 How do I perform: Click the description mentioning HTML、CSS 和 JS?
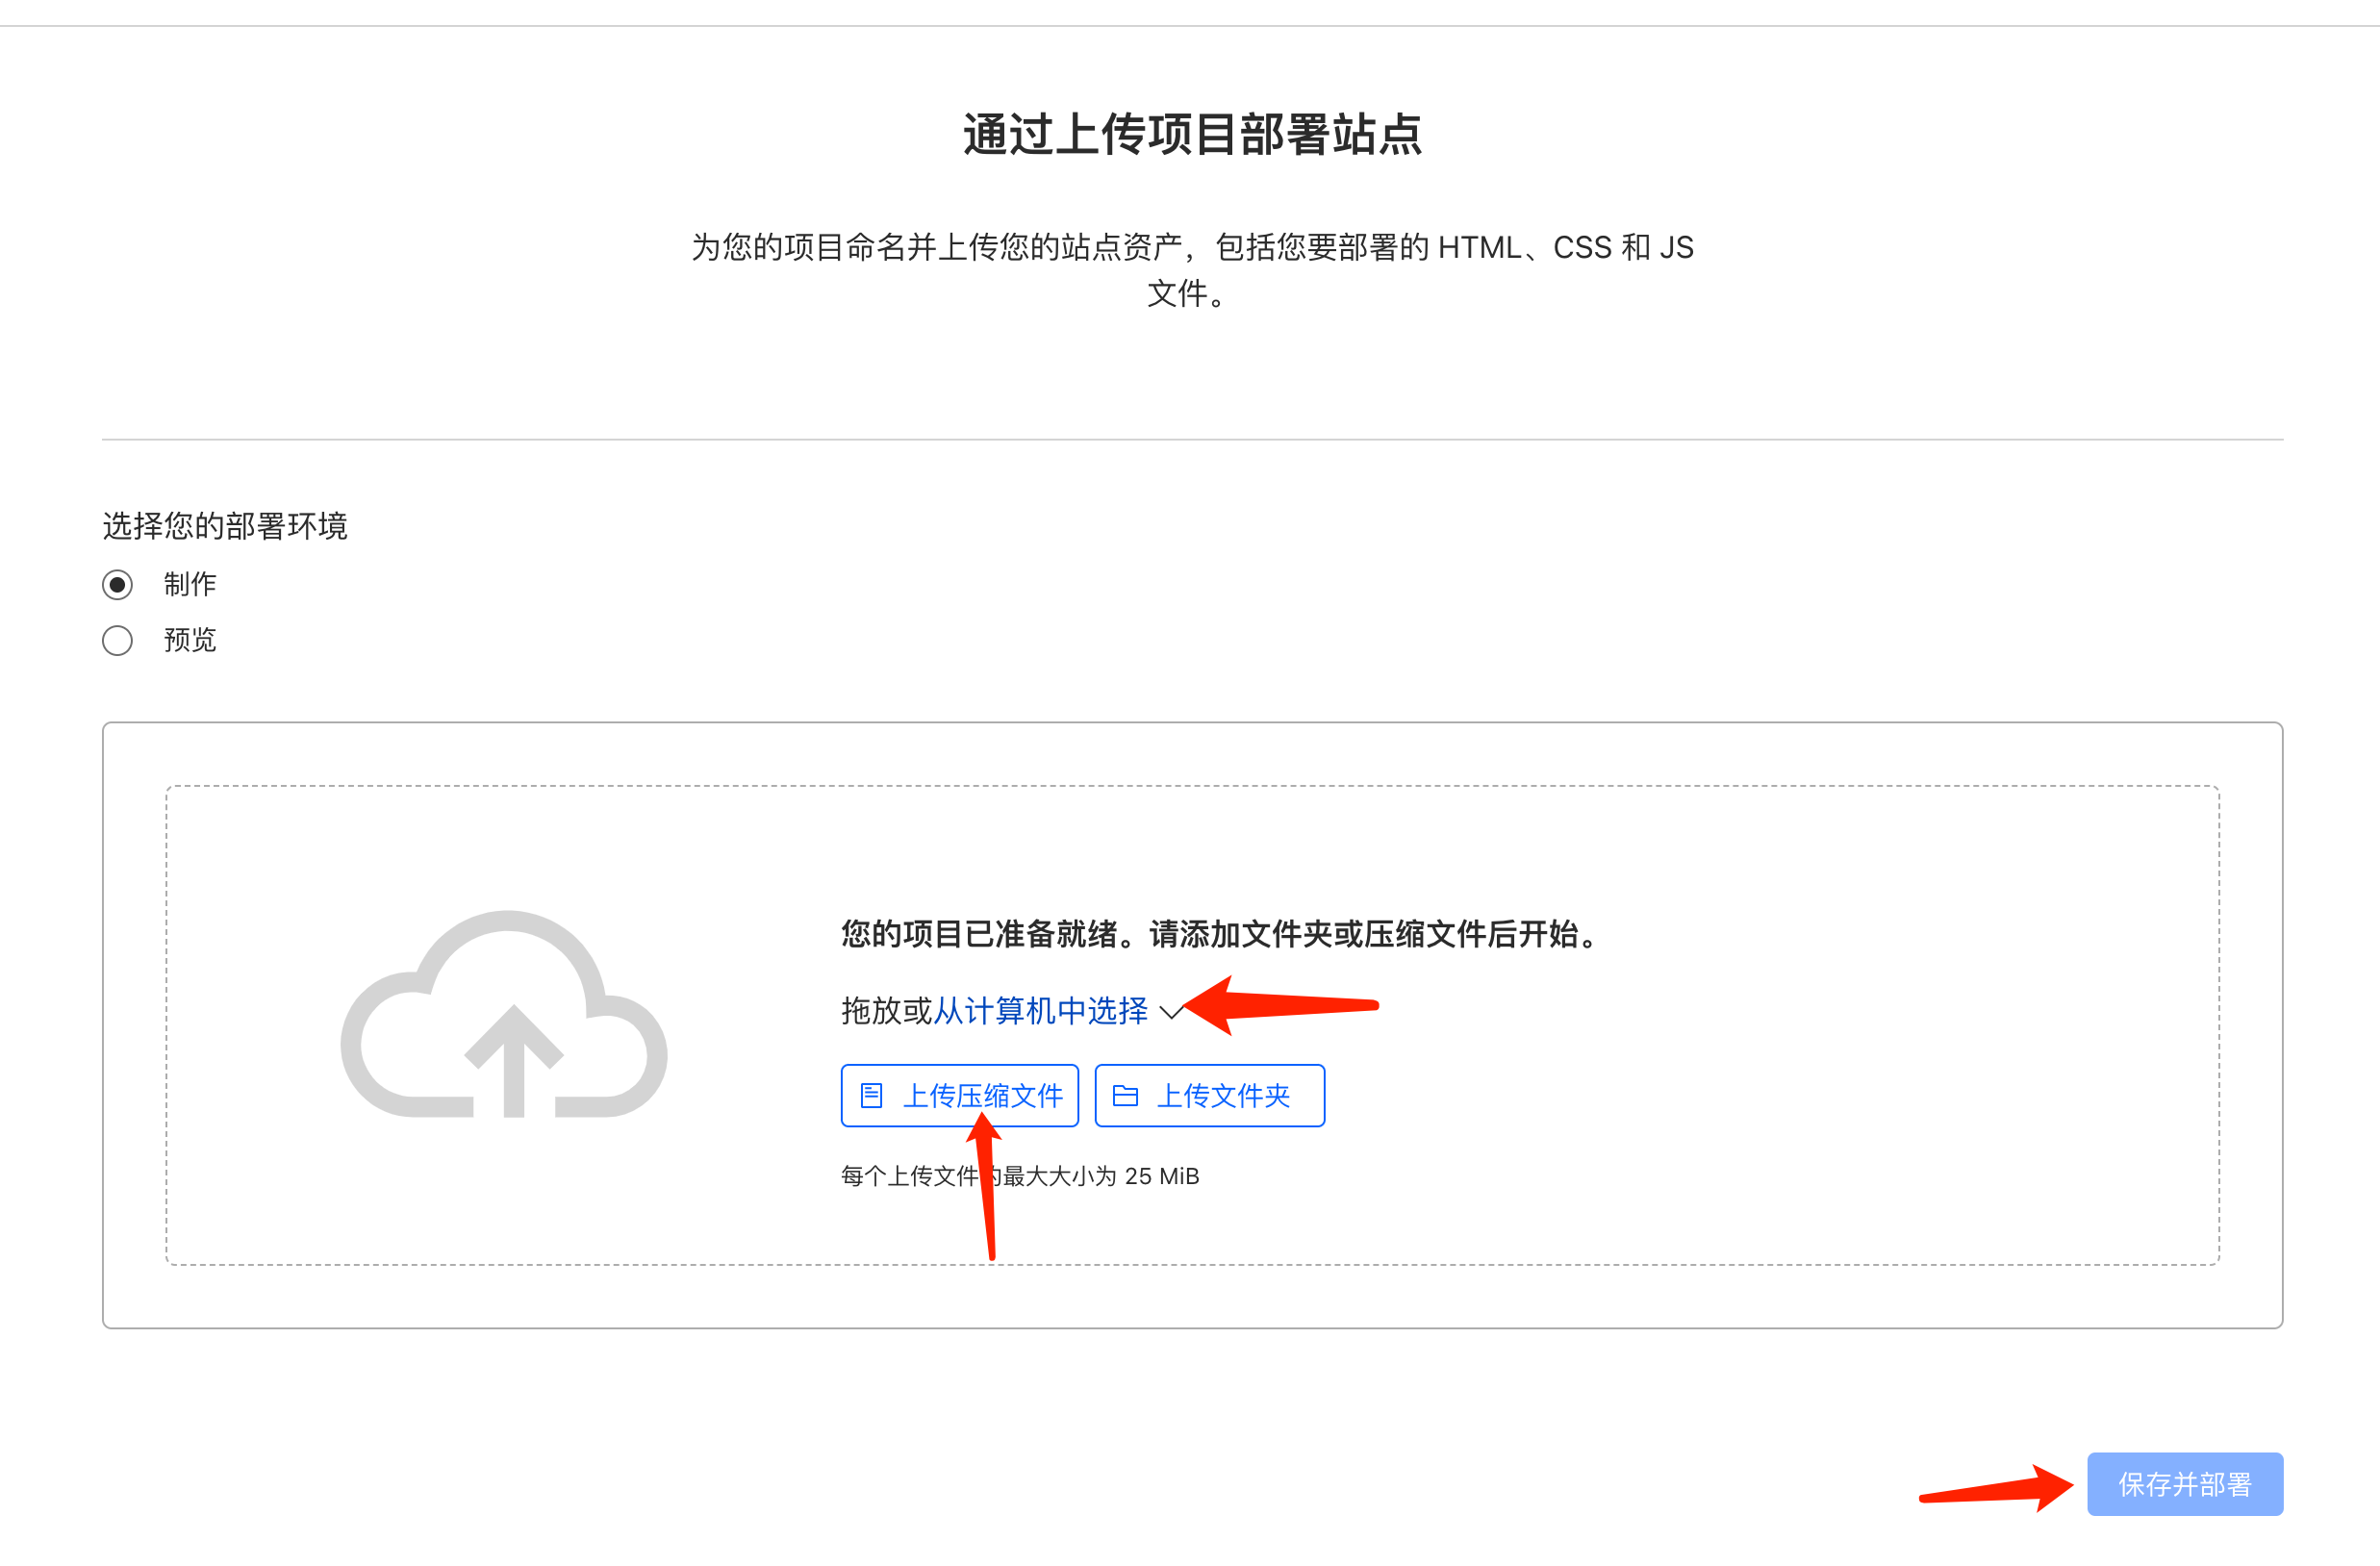(x=1191, y=270)
